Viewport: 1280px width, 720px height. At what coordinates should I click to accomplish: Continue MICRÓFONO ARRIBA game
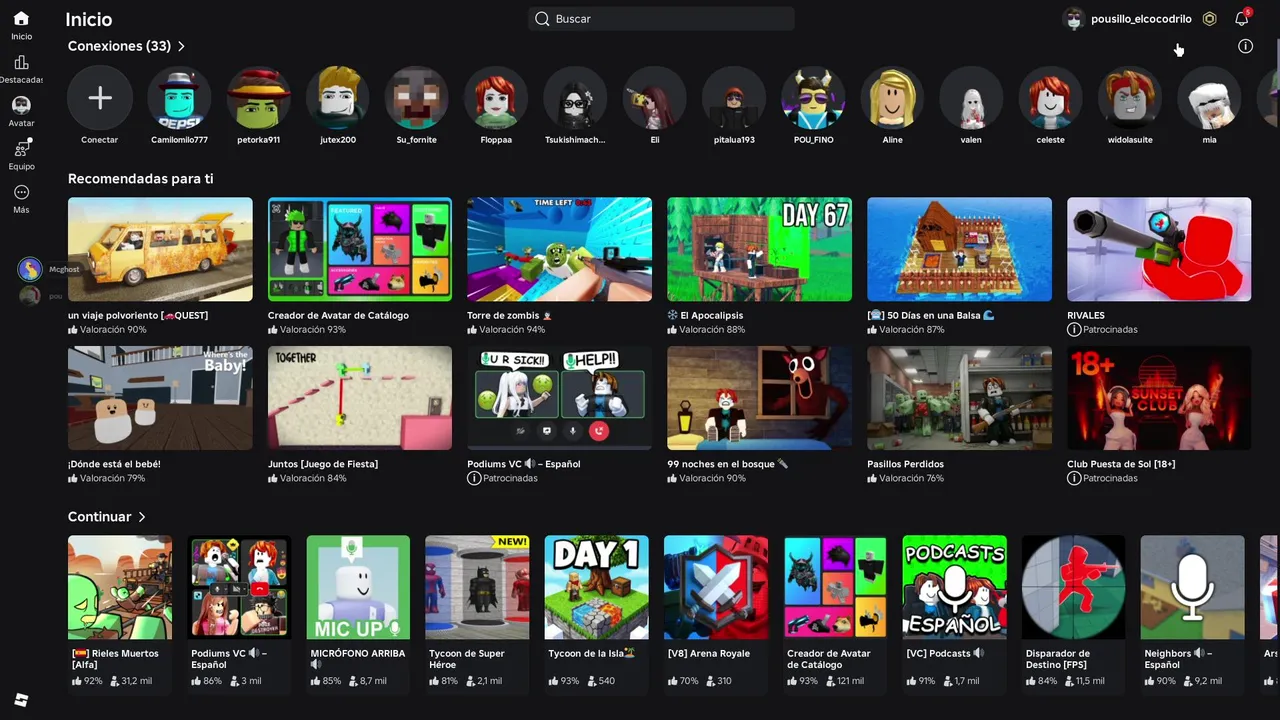pyautogui.click(x=358, y=587)
